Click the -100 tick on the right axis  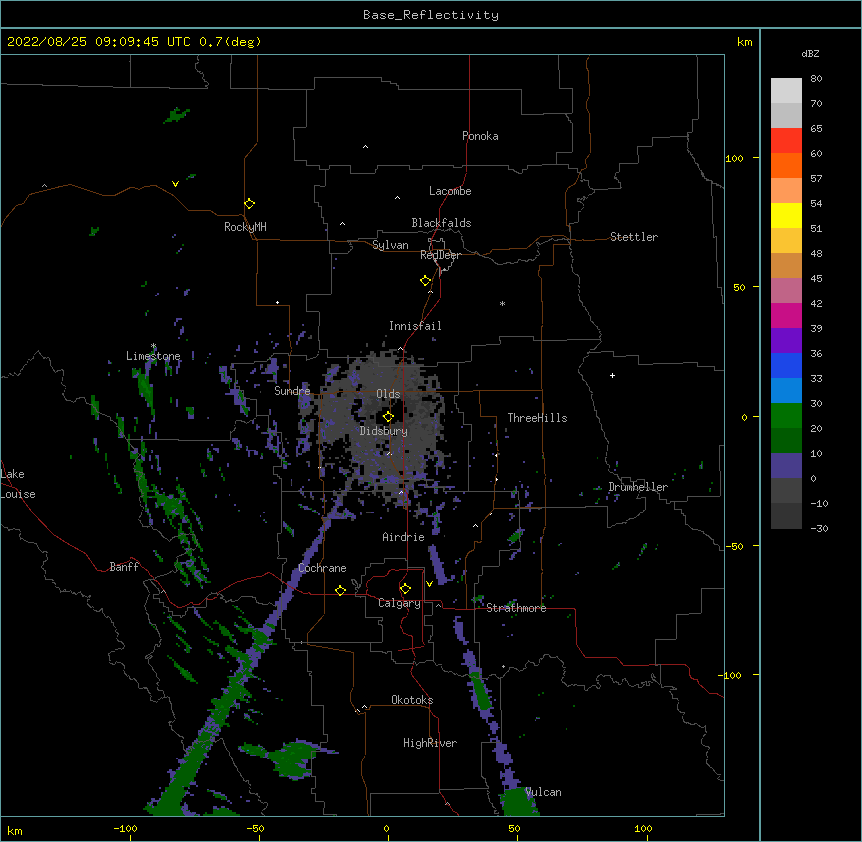[x=731, y=675]
